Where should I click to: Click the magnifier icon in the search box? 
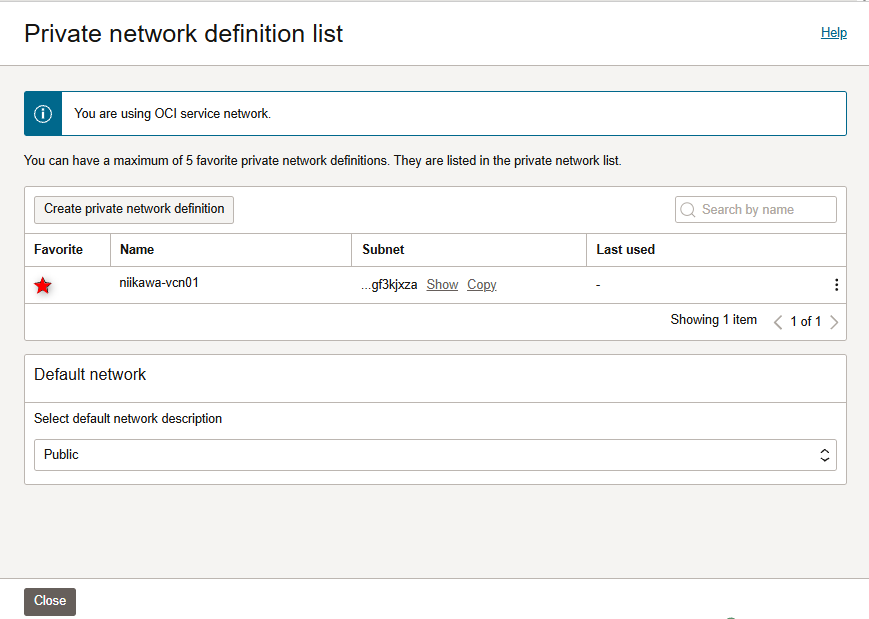[688, 210]
